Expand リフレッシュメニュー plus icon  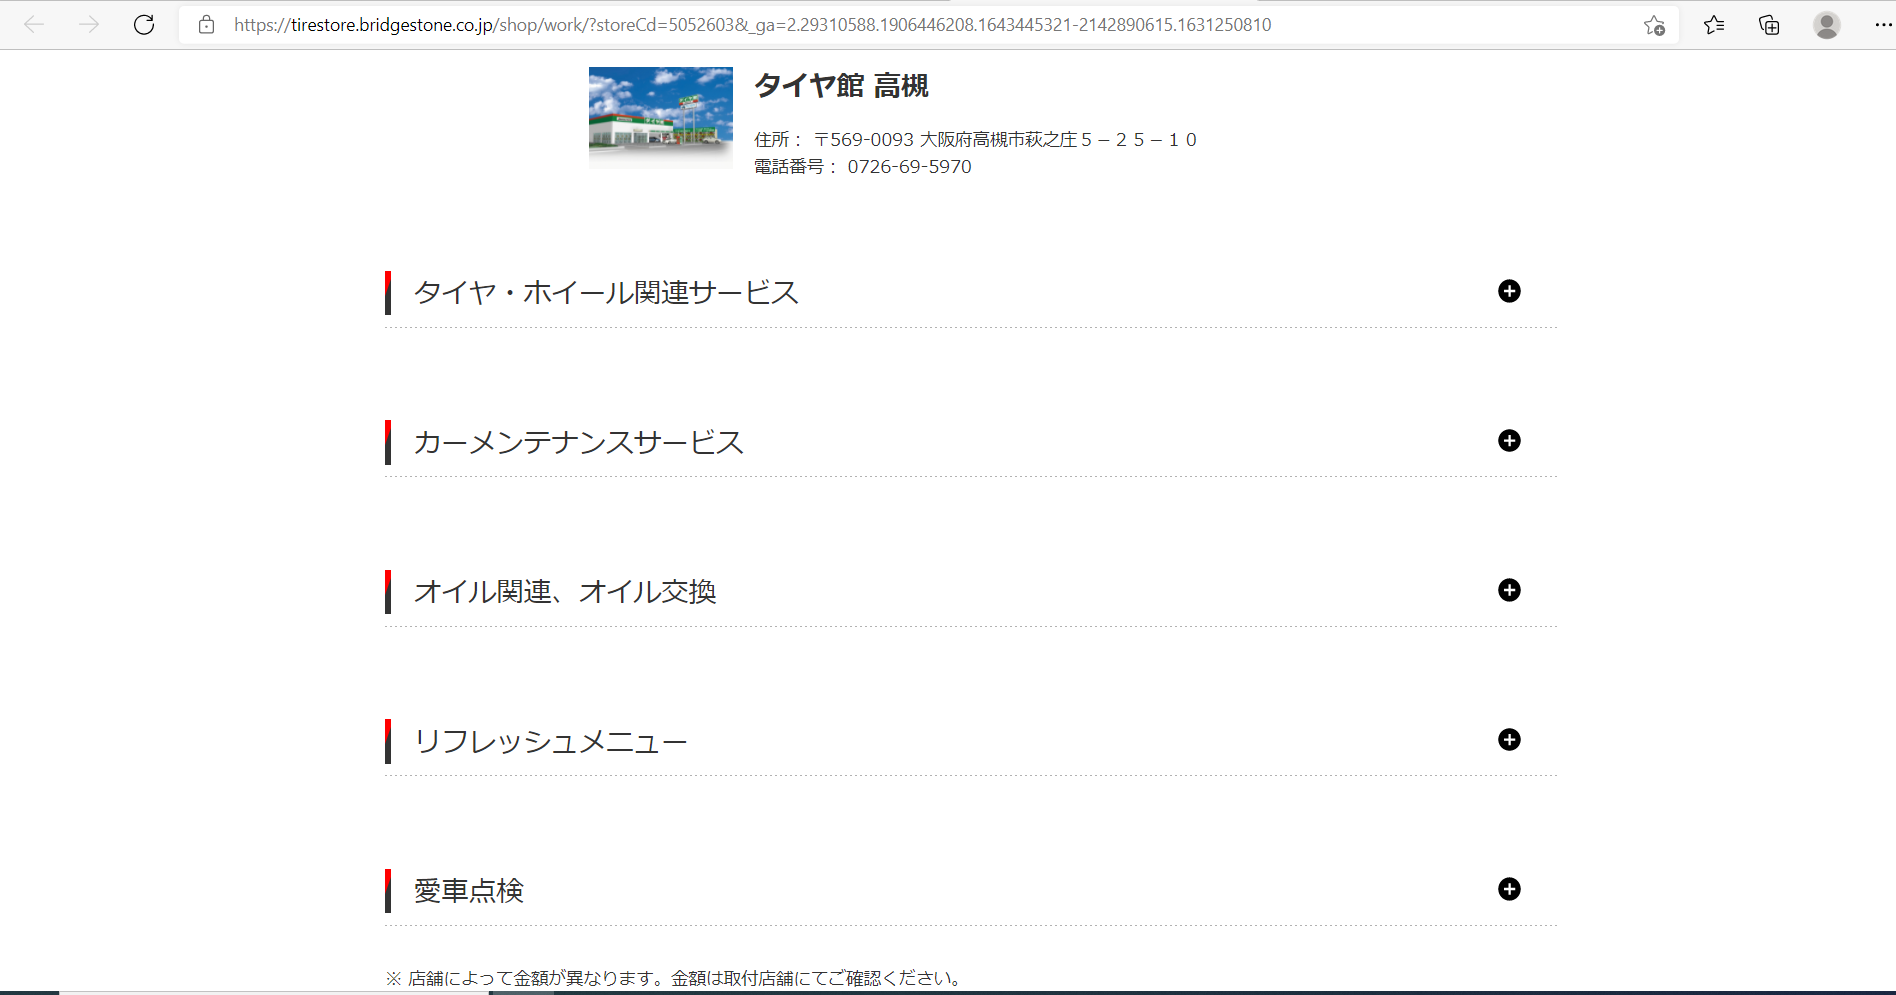point(1509,740)
